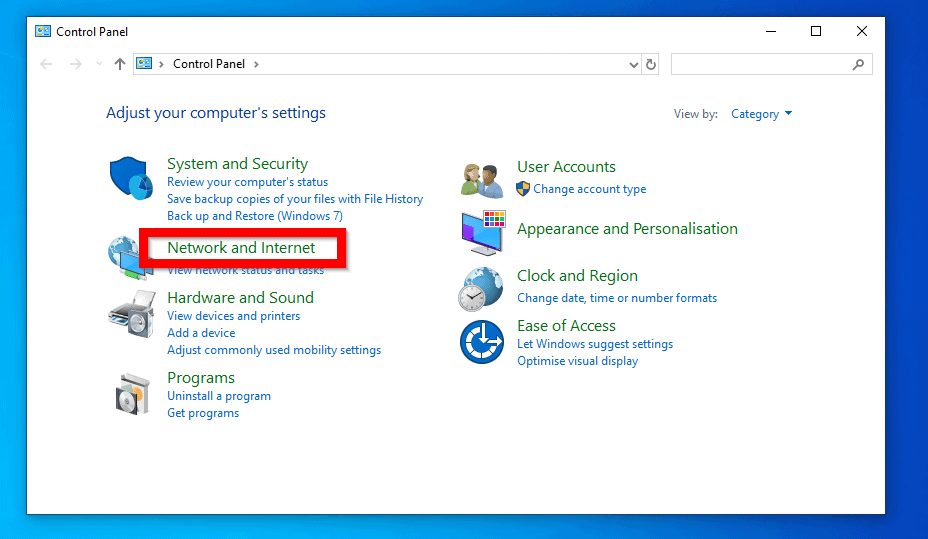
Task: Click the search magnifier icon
Action: tap(858, 64)
